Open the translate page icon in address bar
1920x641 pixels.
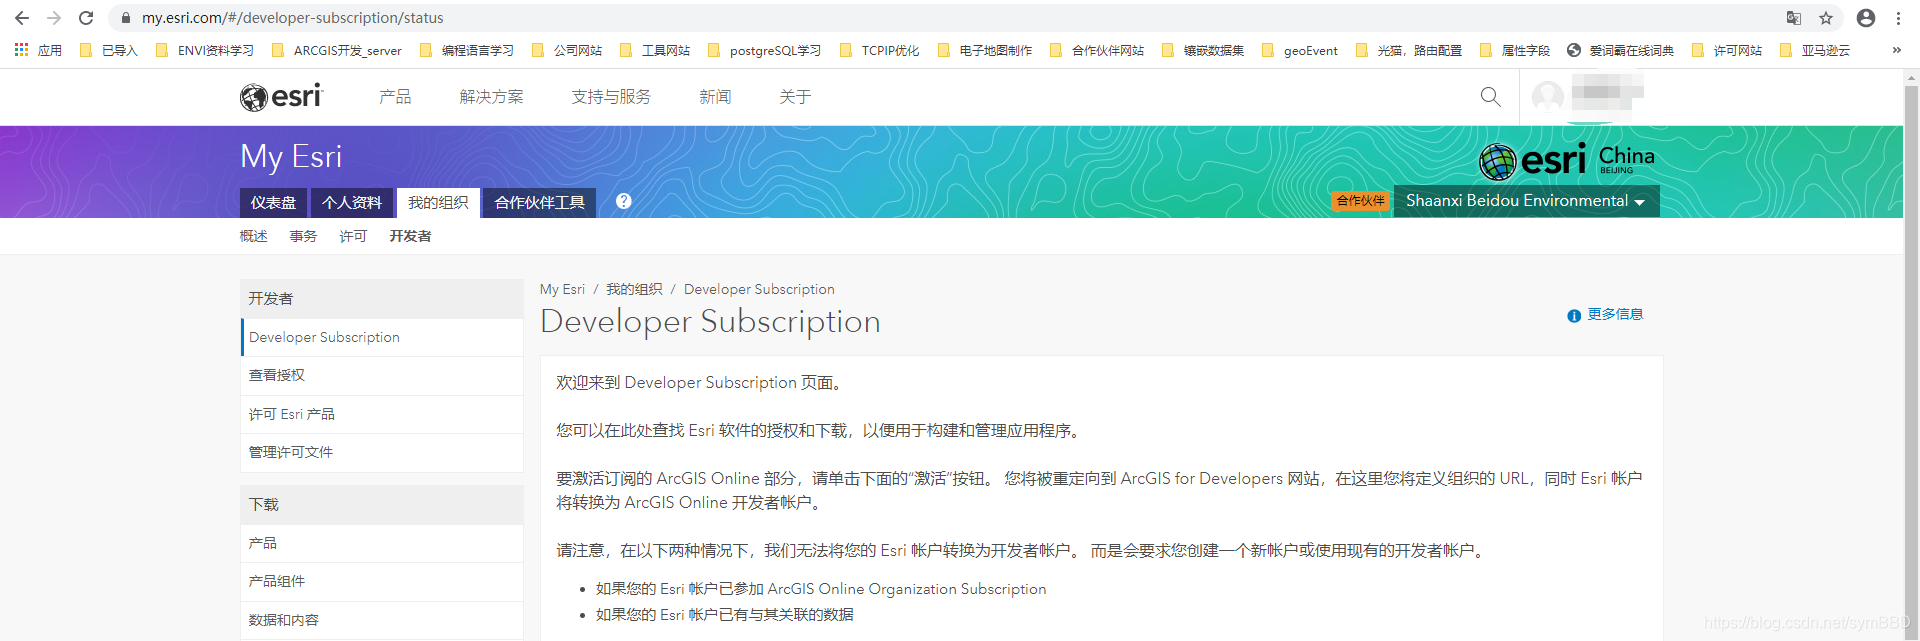[1794, 18]
